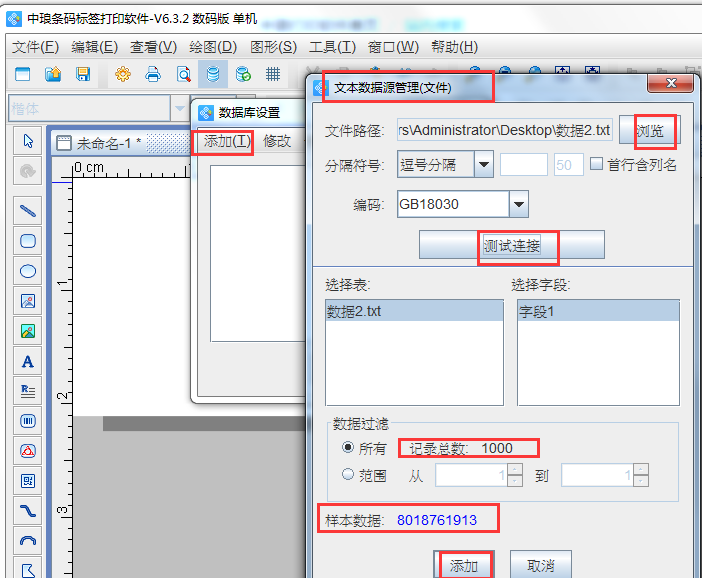
Task: Click the '浏览' browse button
Action: [x=649, y=131]
